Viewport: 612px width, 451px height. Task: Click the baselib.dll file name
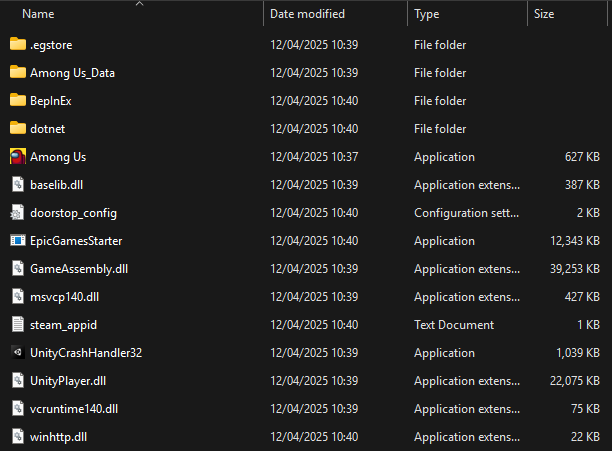(x=57, y=185)
